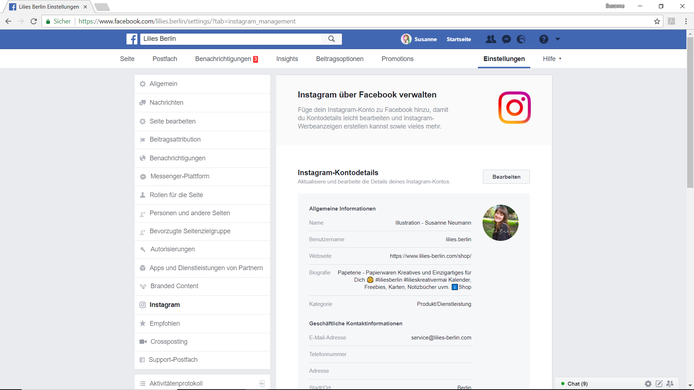The width and height of the screenshot is (694, 390).
Task: Open the Promotions tab
Action: point(397,59)
